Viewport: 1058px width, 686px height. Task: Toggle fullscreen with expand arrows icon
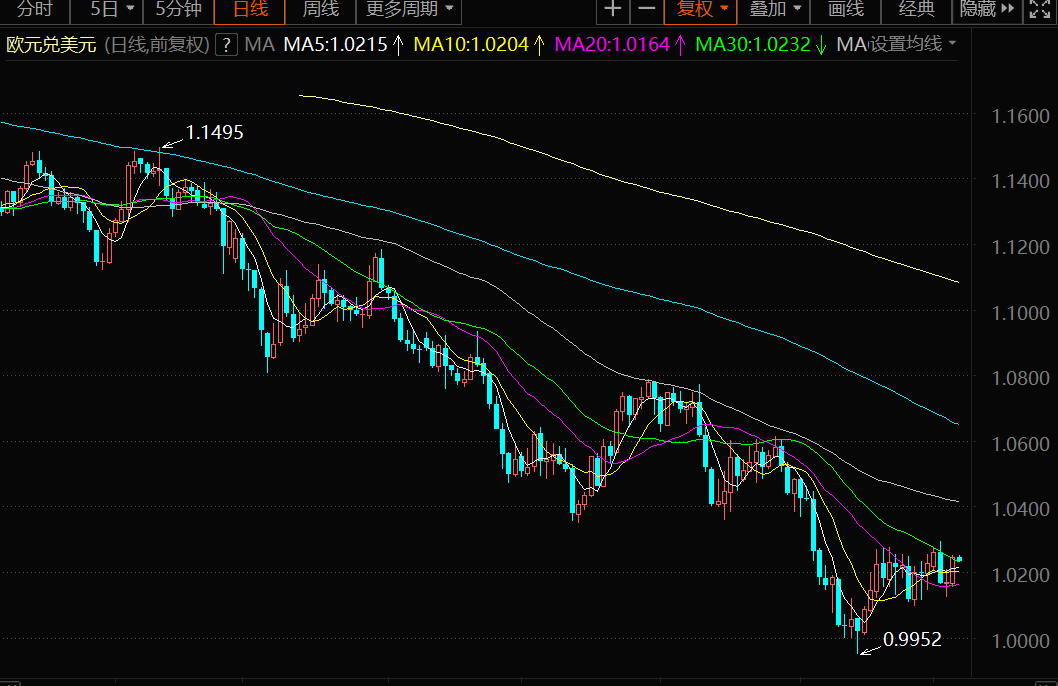tap(1039, 9)
